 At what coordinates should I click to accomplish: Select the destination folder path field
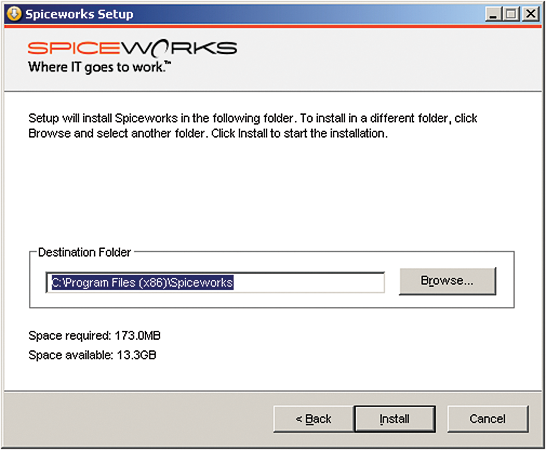click(215, 282)
